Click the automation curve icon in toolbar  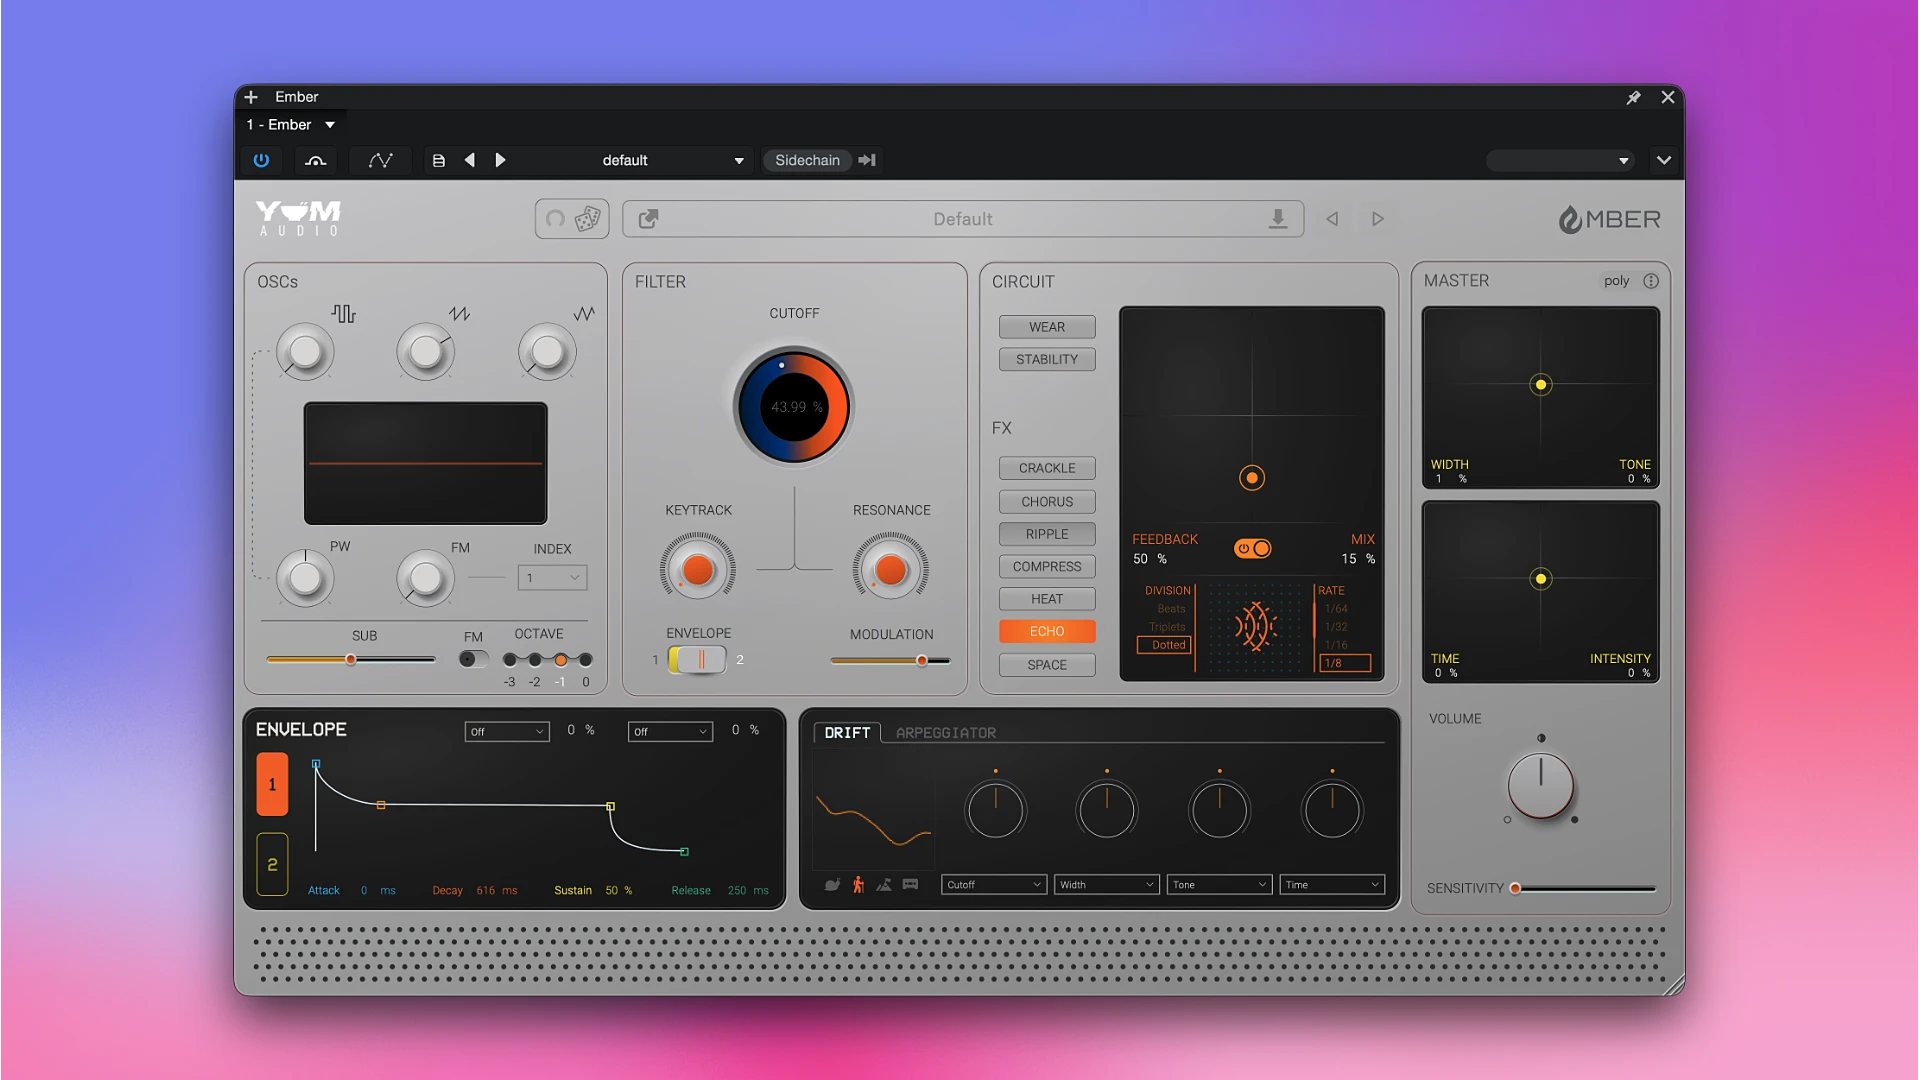pos(380,160)
